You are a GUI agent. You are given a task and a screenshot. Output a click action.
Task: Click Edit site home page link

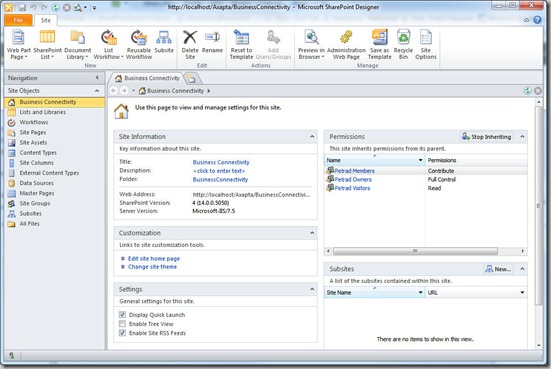(154, 259)
